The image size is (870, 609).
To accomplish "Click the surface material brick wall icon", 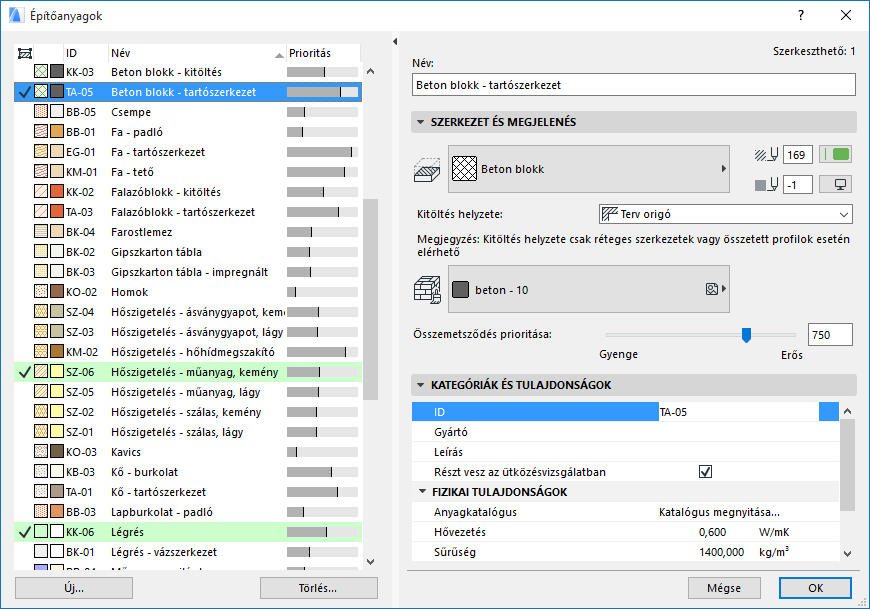I will [427, 290].
